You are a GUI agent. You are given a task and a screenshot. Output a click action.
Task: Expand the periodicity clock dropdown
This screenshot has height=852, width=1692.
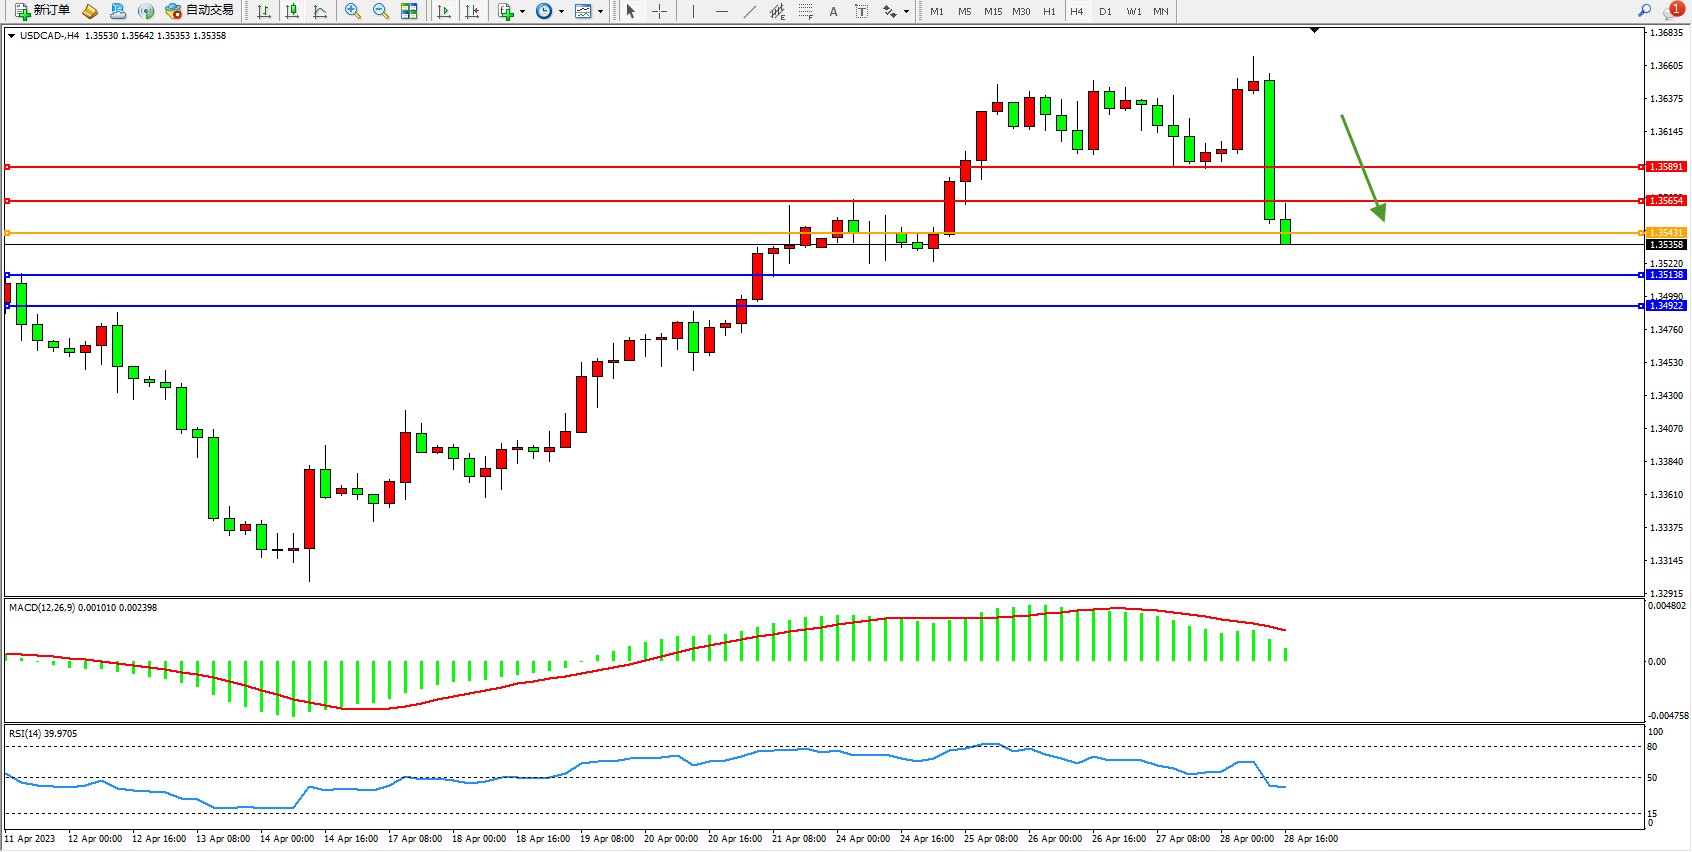(561, 12)
